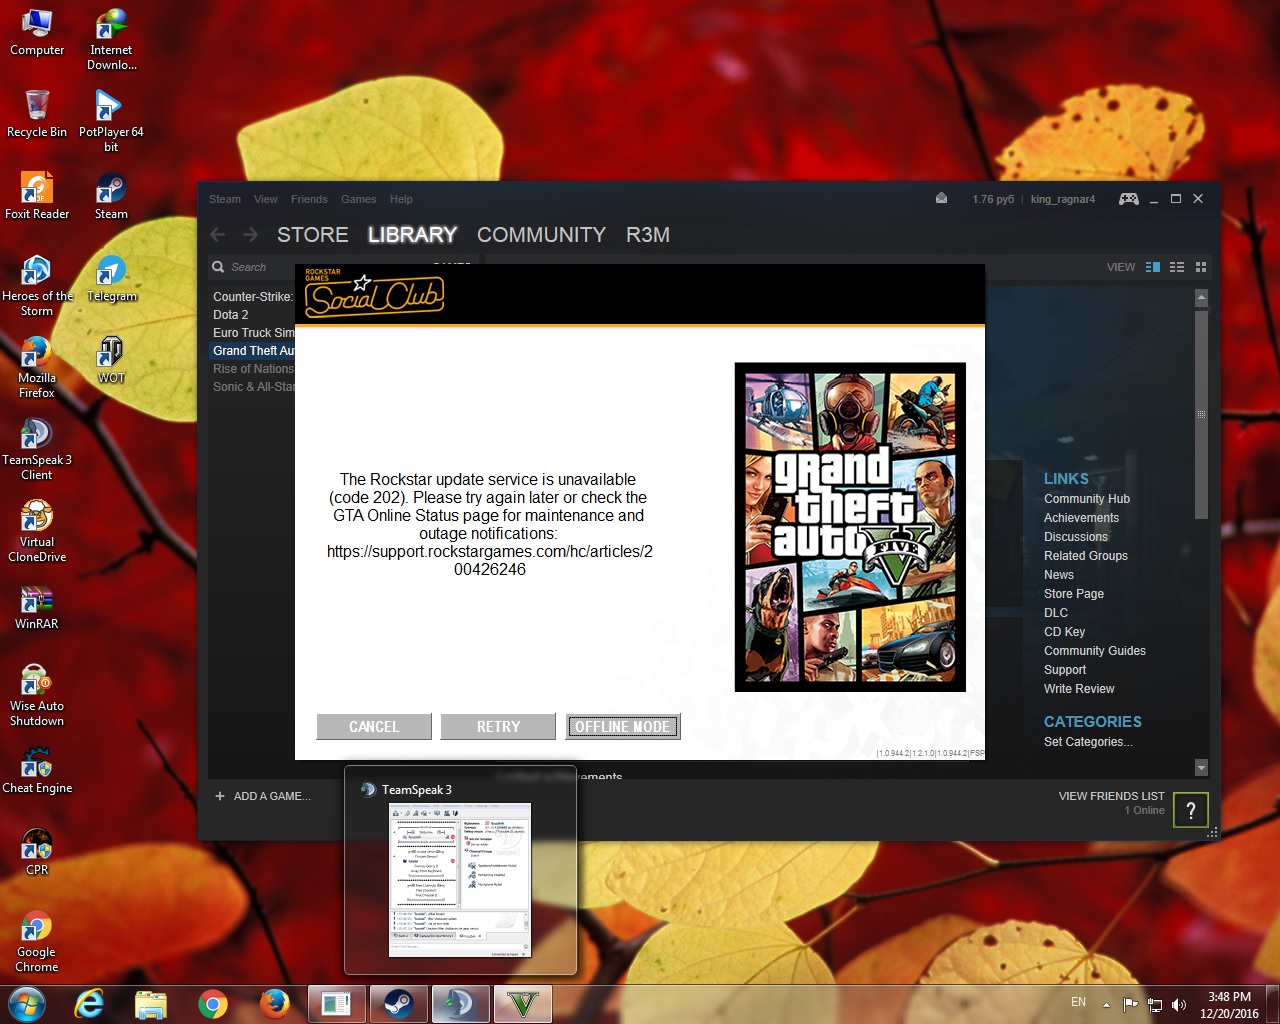This screenshot has height=1024, width=1280.
Task: Click EN language indicator in taskbar
Action: (x=1078, y=1002)
